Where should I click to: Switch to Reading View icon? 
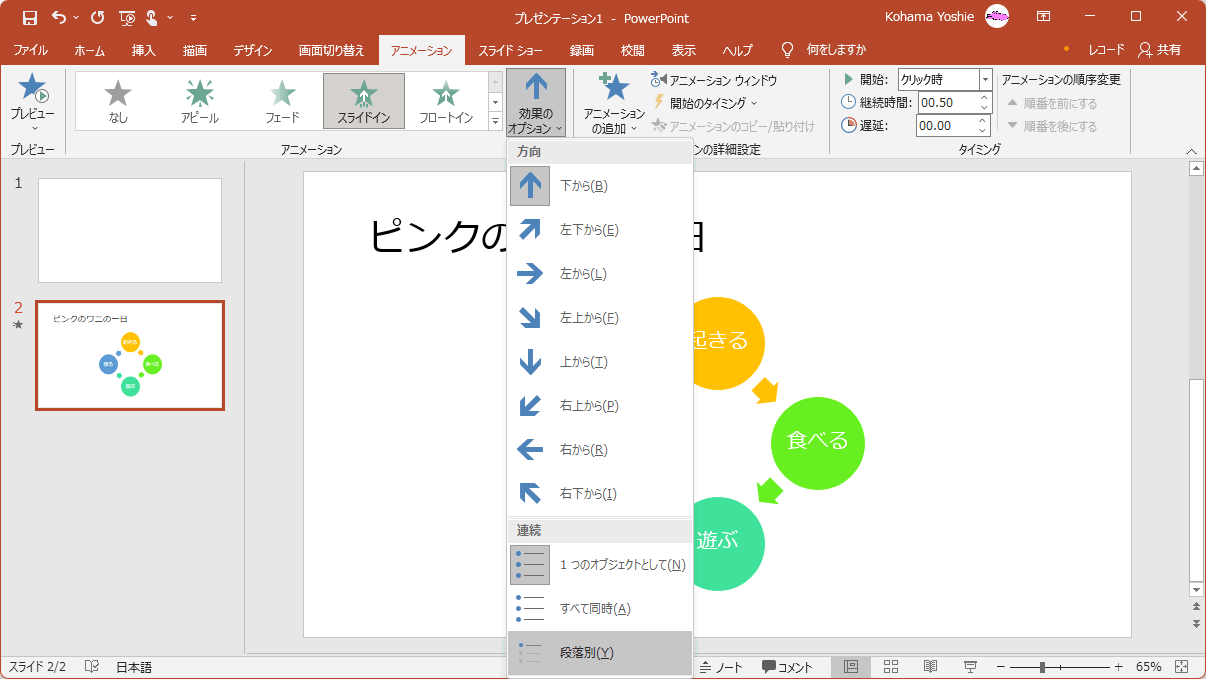(930, 667)
